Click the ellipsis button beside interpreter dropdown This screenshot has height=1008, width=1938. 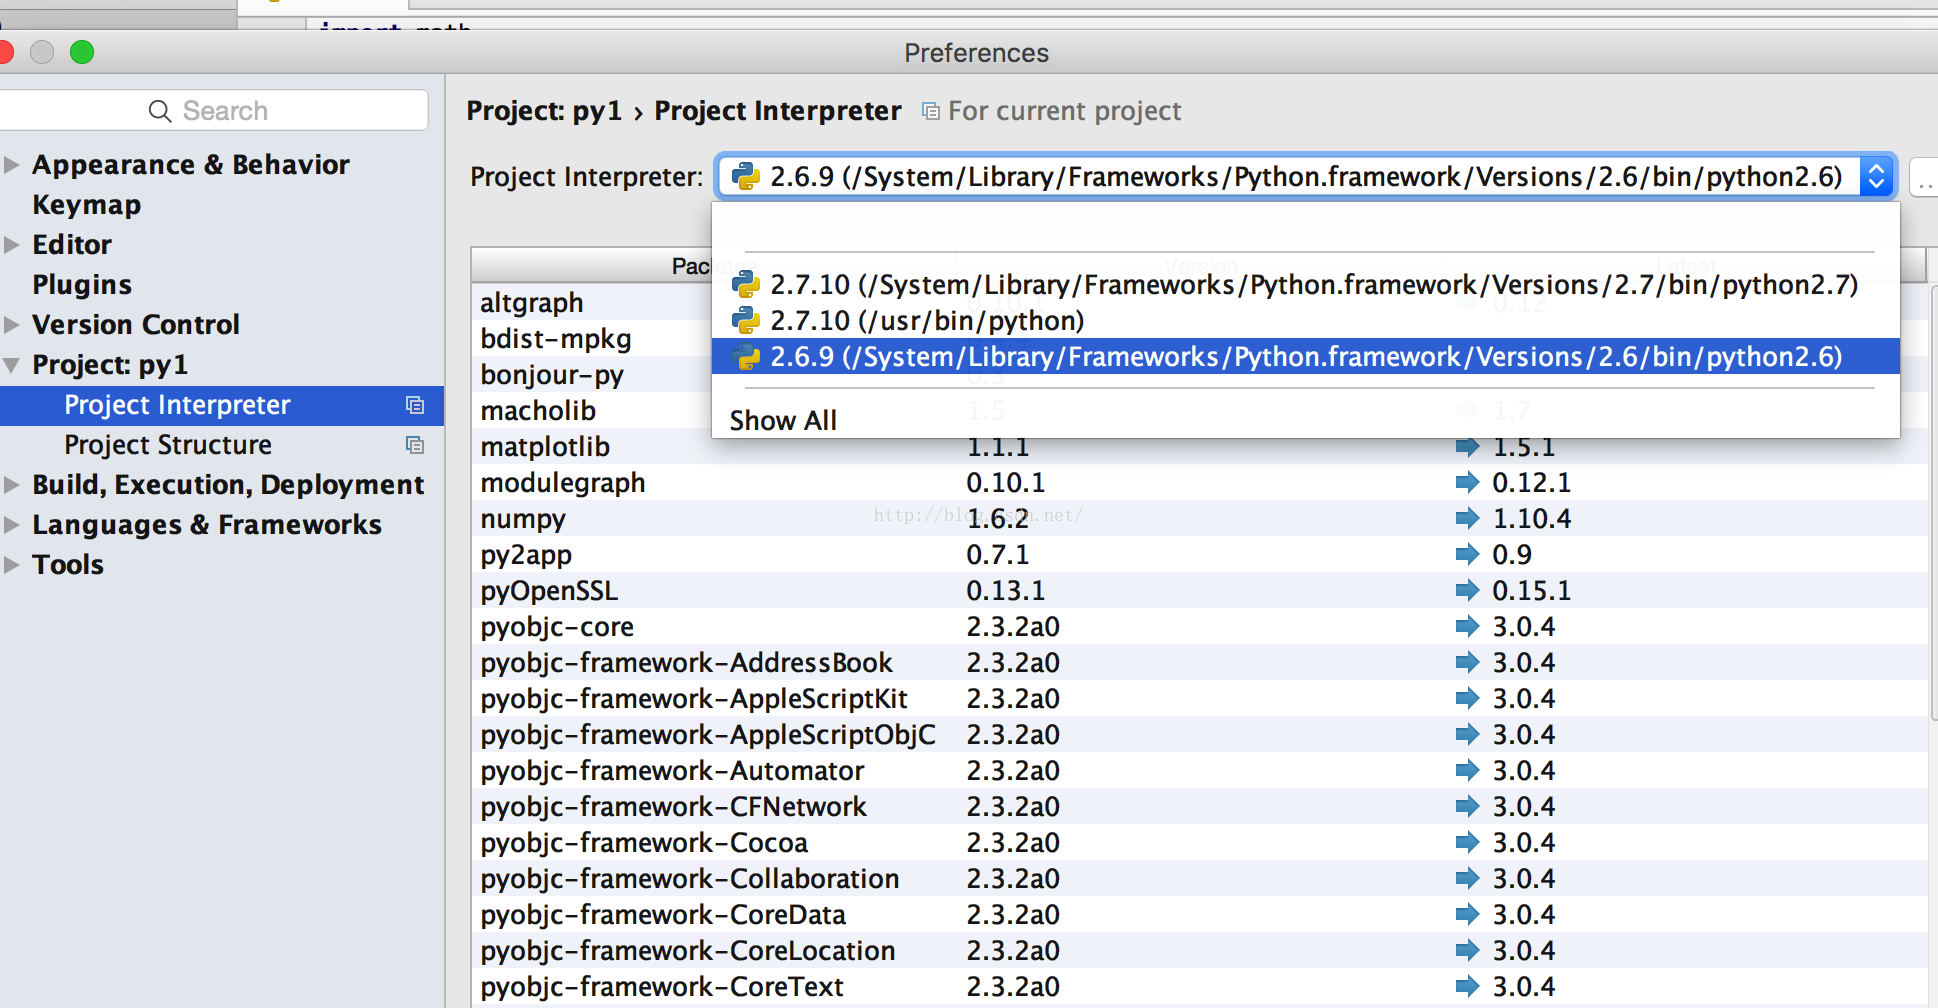point(1924,177)
